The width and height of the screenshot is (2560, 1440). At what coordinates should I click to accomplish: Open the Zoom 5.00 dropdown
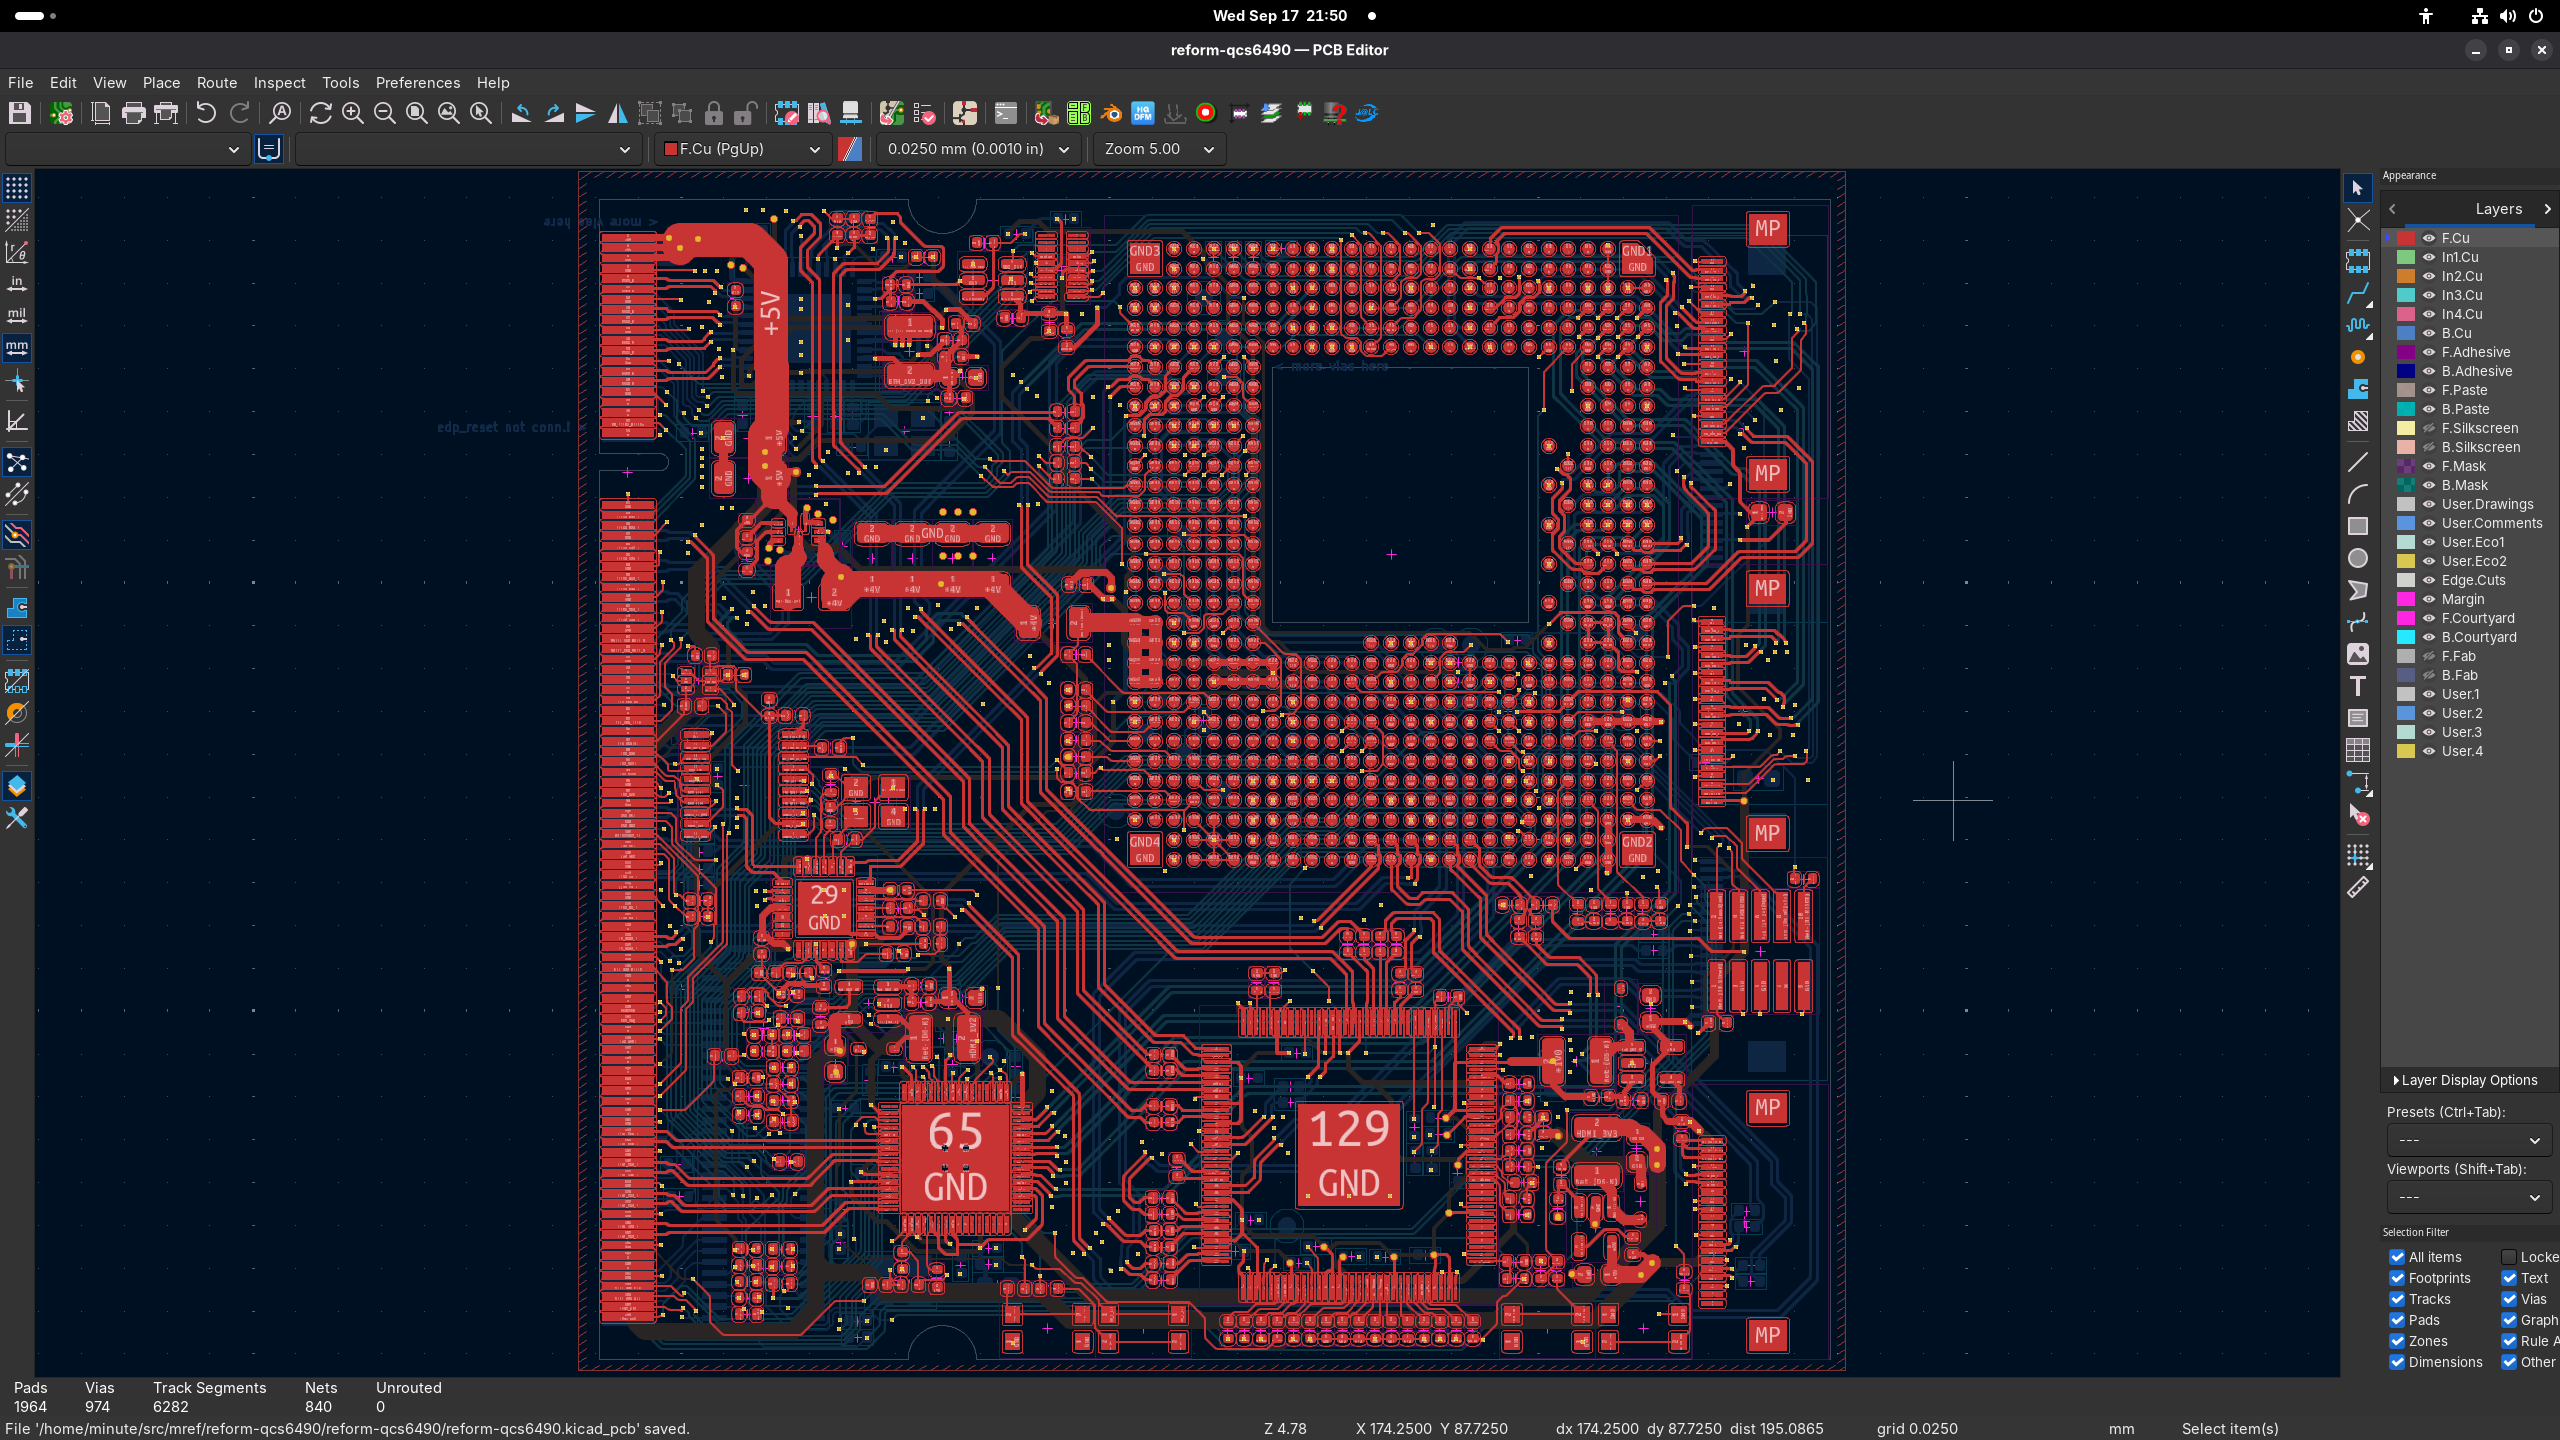[1158, 149]
